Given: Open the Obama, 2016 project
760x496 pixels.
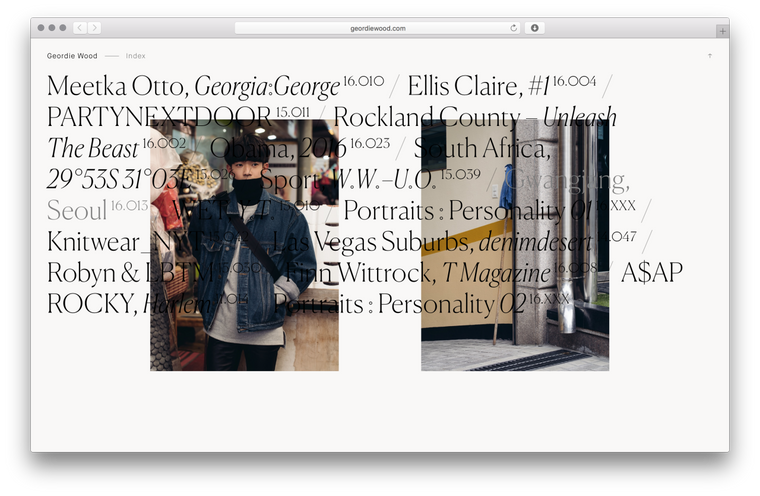Looking at the screenshot, I should tap(300, 148).
